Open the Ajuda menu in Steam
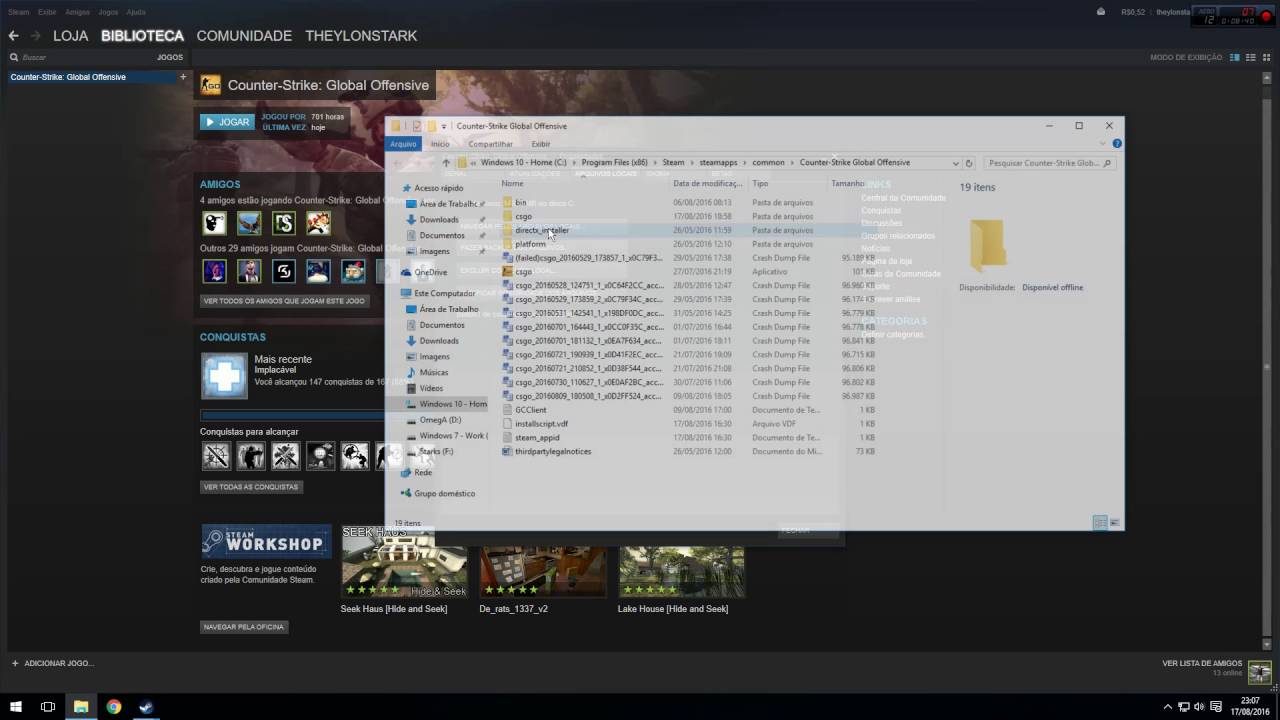The image size is (1280, 720). [x=136, y=12]
